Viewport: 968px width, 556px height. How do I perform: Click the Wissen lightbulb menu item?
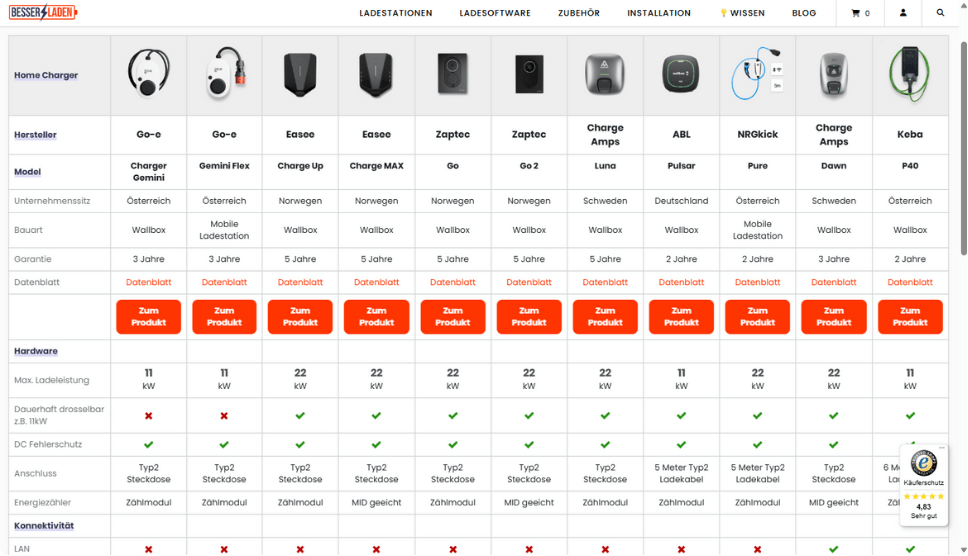(x=742, y=13)
